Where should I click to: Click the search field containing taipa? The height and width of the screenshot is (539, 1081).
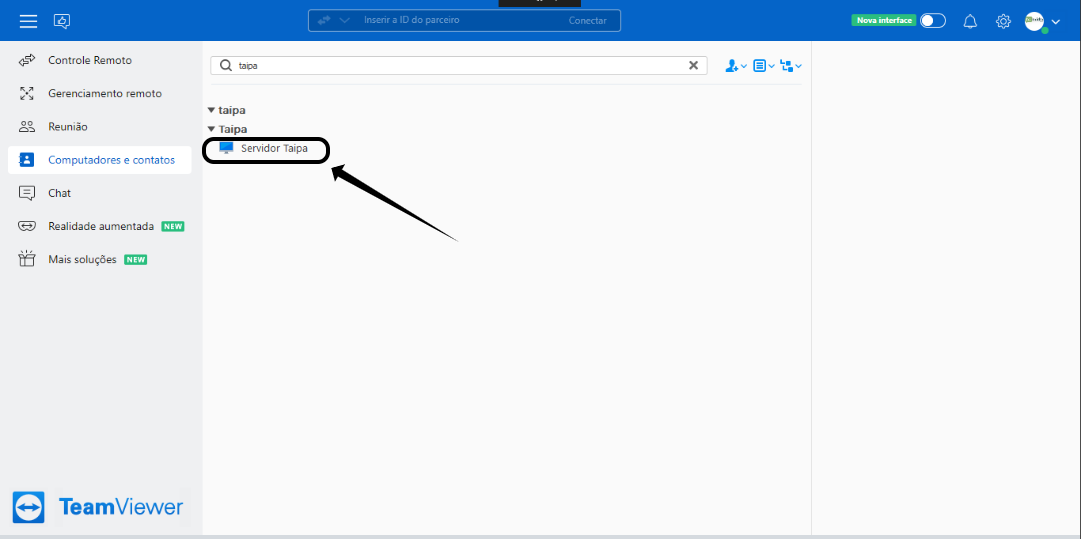pos(458,65)
